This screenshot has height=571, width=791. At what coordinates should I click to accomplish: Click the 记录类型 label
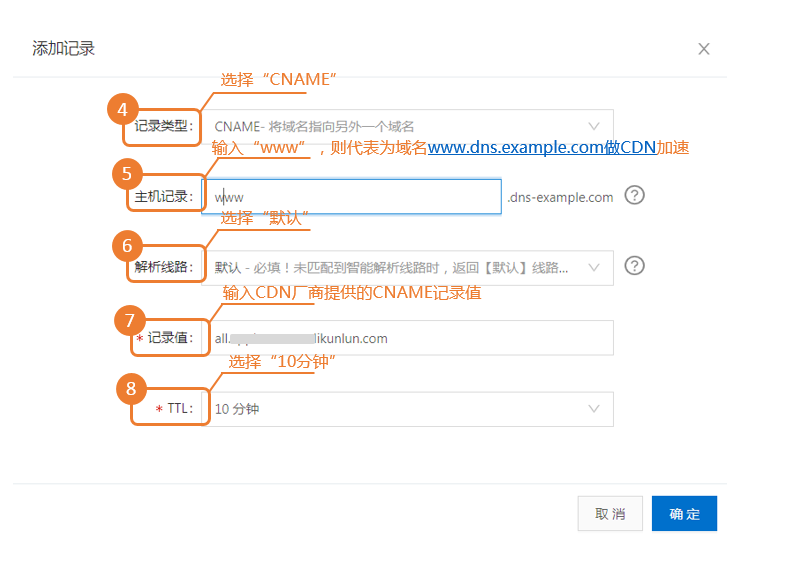pos(164,126)
